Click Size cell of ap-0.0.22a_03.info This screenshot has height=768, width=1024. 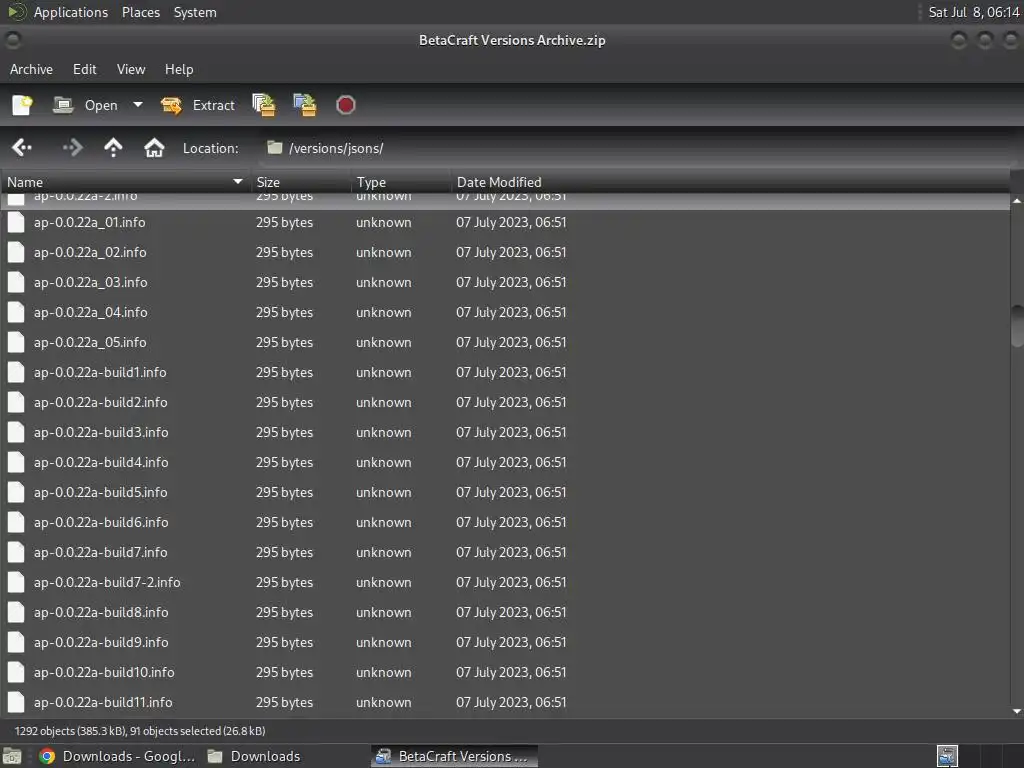[x=285, y=282]
